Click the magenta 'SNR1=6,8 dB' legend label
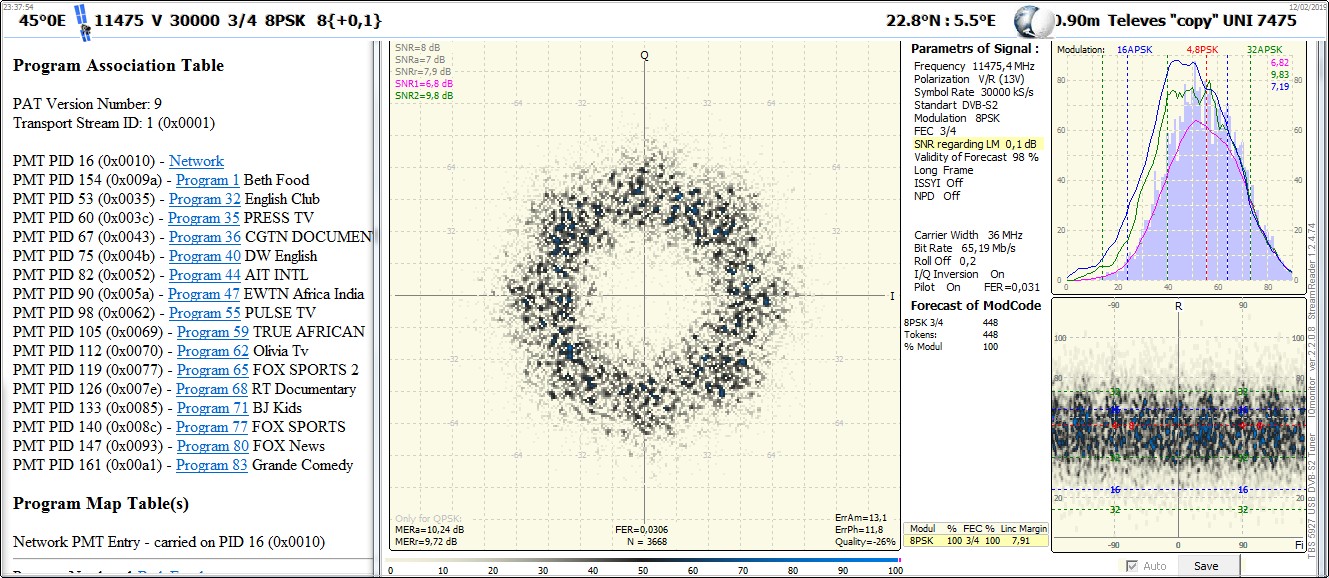The image size is (1329, 578). click(x=423, y=84)
